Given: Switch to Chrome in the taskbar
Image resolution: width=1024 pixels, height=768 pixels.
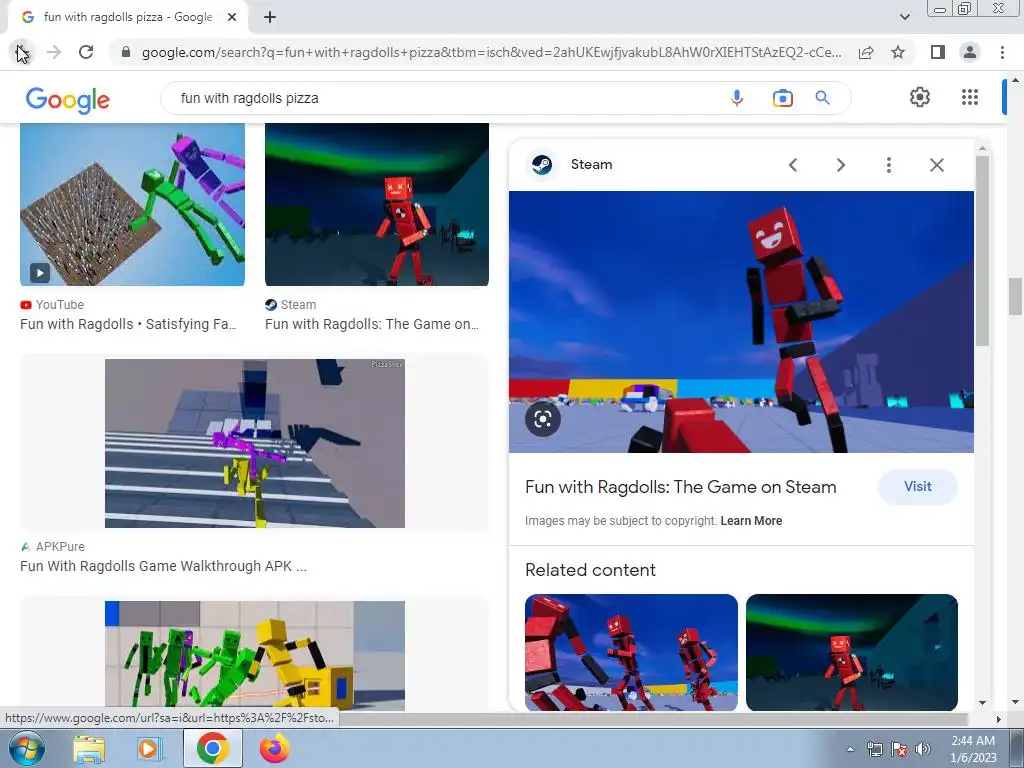Looking at the screenshot, I should [x=212, y=749].
